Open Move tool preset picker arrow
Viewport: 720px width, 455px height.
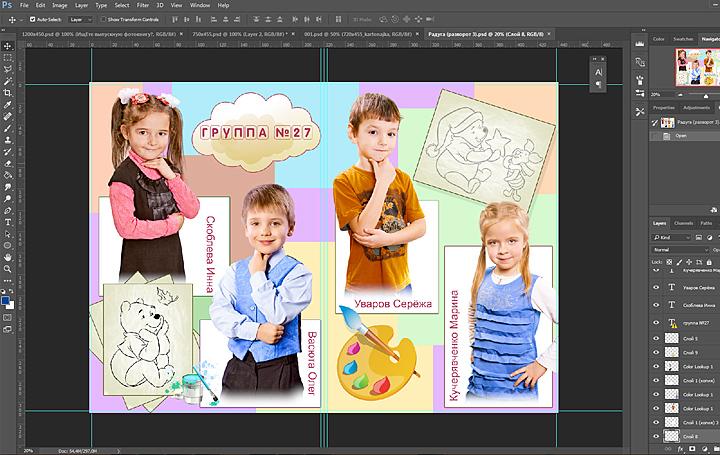[22, 20]
